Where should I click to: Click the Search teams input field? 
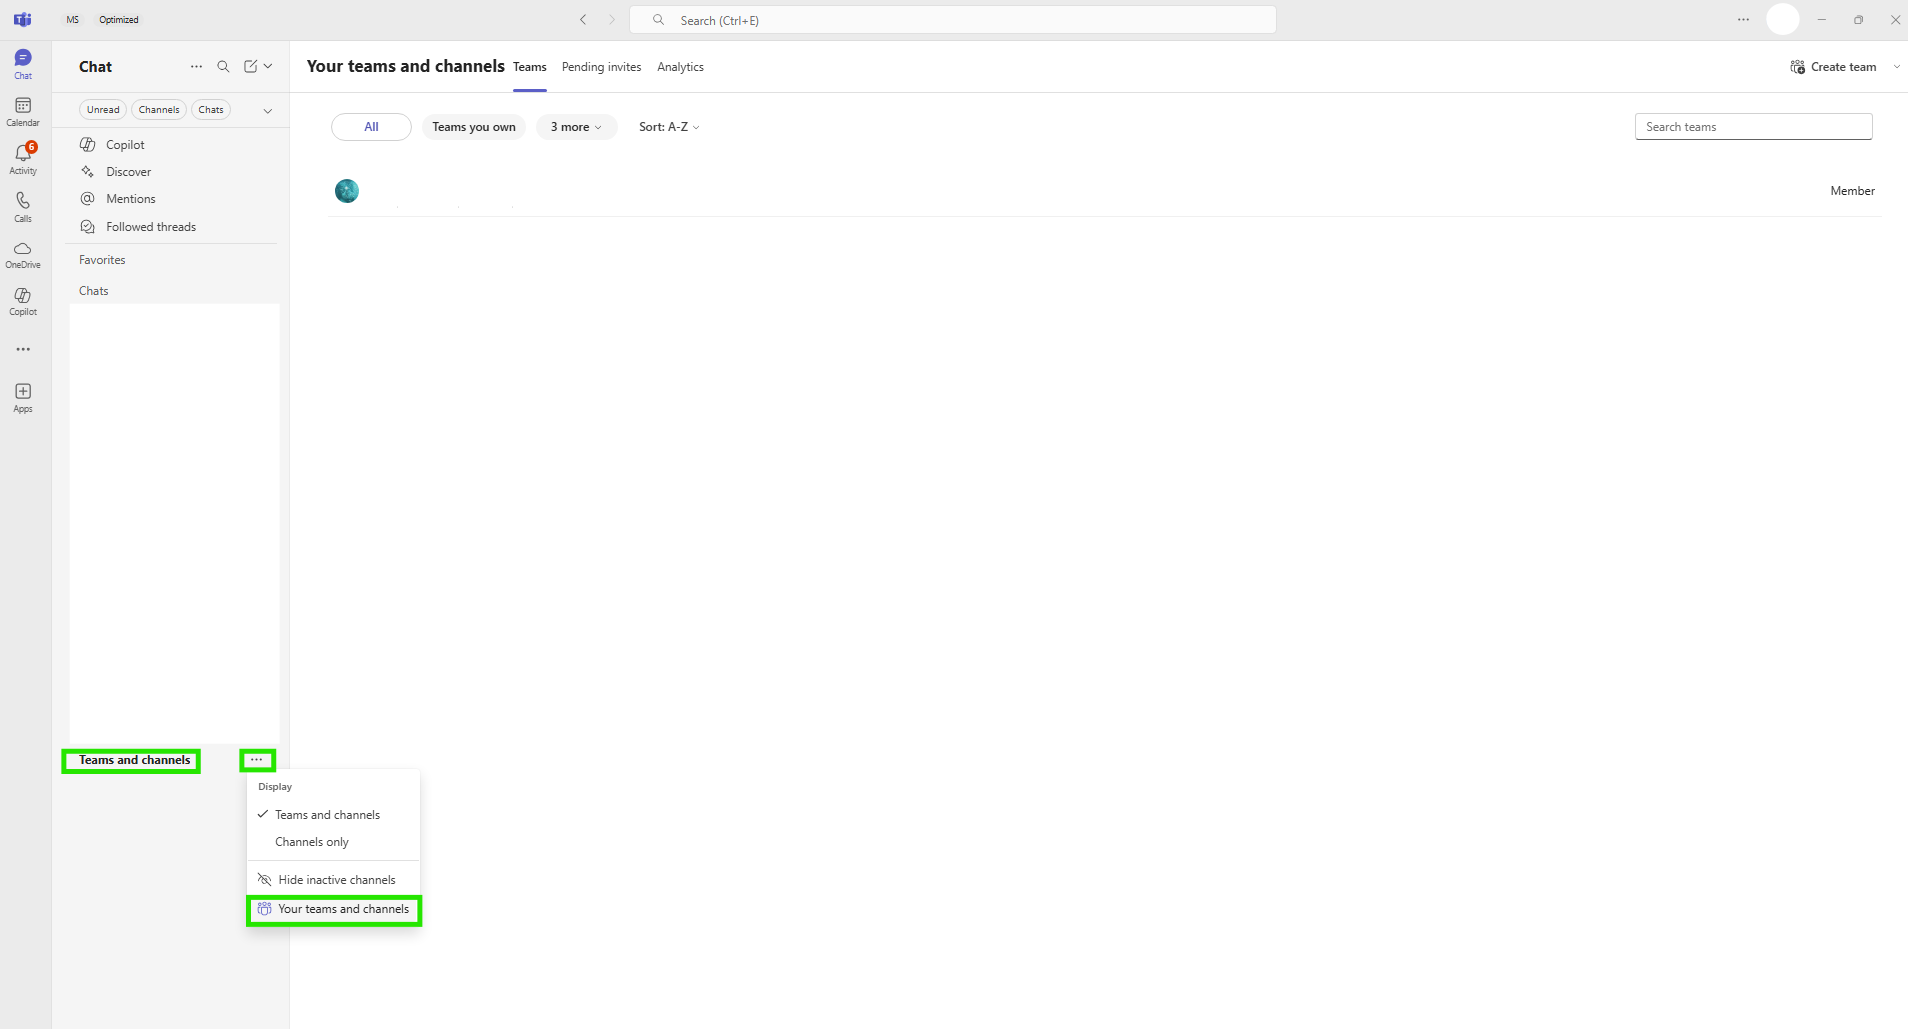[x=1754, y=127]
